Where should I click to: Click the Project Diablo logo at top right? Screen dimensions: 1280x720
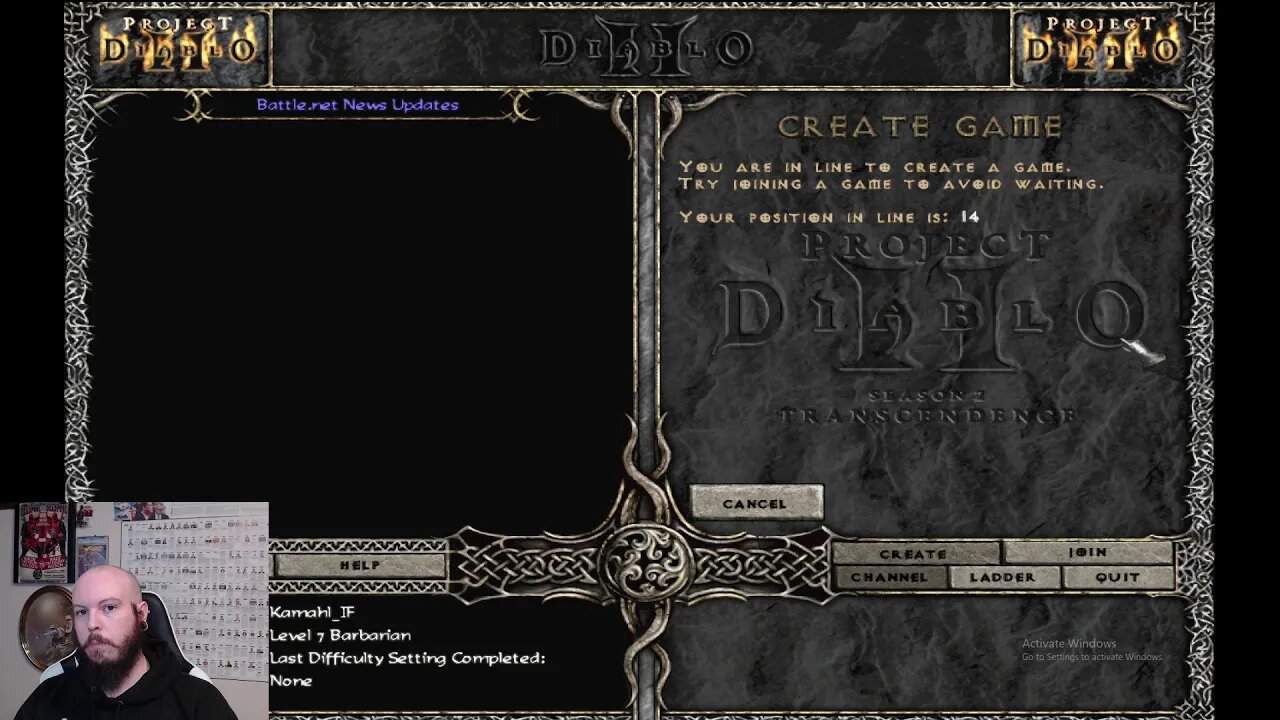pyautogui.click(x=1101, y=42)
